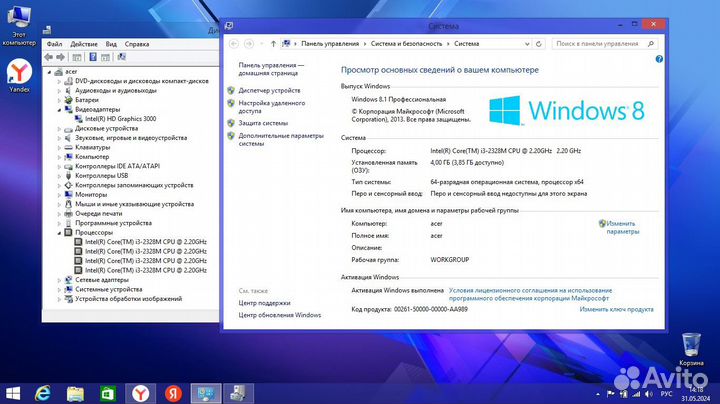Click Изменить параметры link
The width and height of the screenshot is (720, 404).
622,227
